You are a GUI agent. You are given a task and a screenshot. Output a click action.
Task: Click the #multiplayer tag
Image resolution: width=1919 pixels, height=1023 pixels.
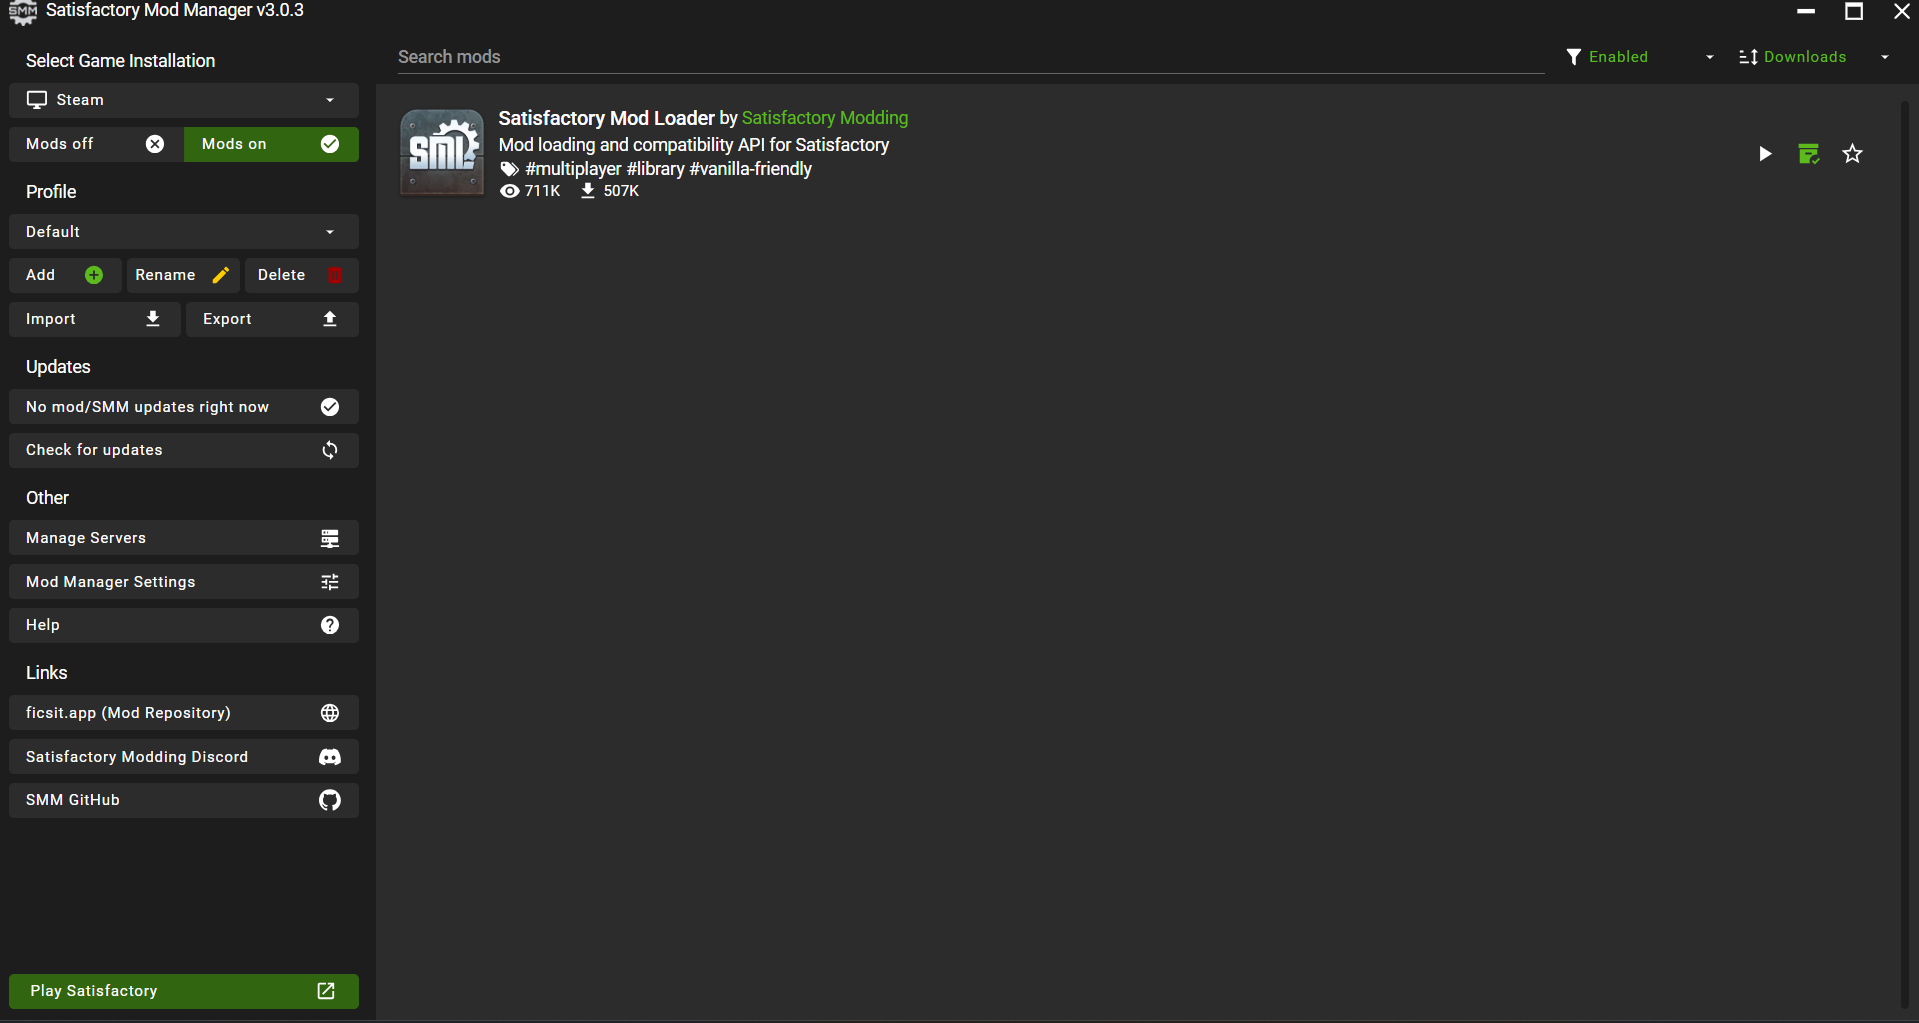point(574,169)
